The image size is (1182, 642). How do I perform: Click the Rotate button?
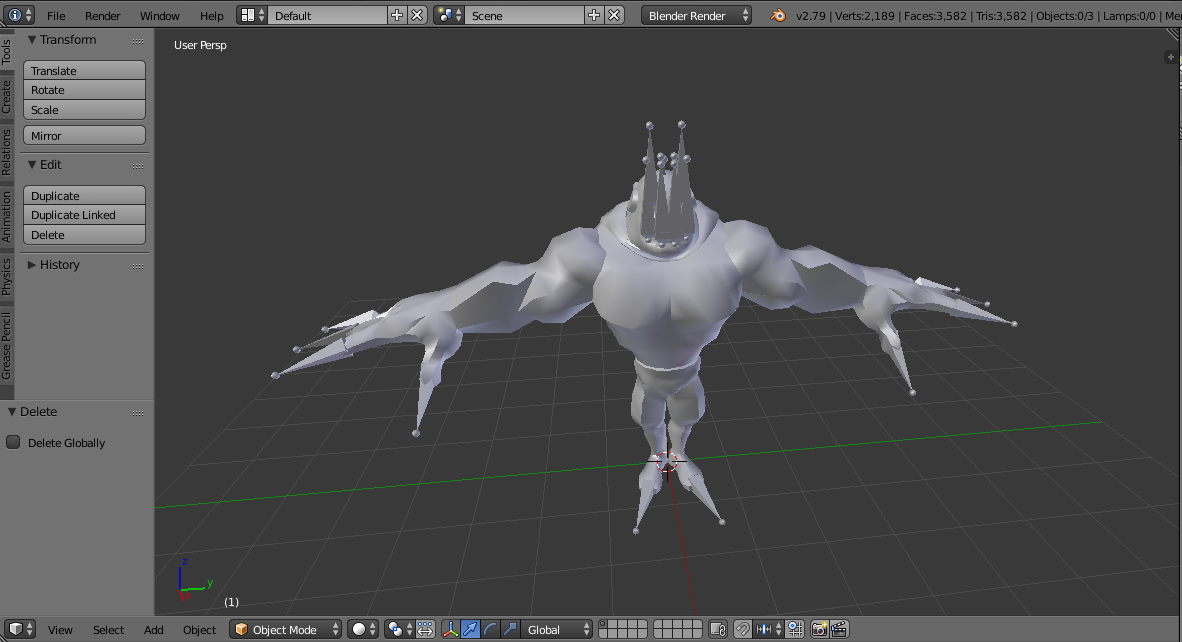click(x=84, y=90)
